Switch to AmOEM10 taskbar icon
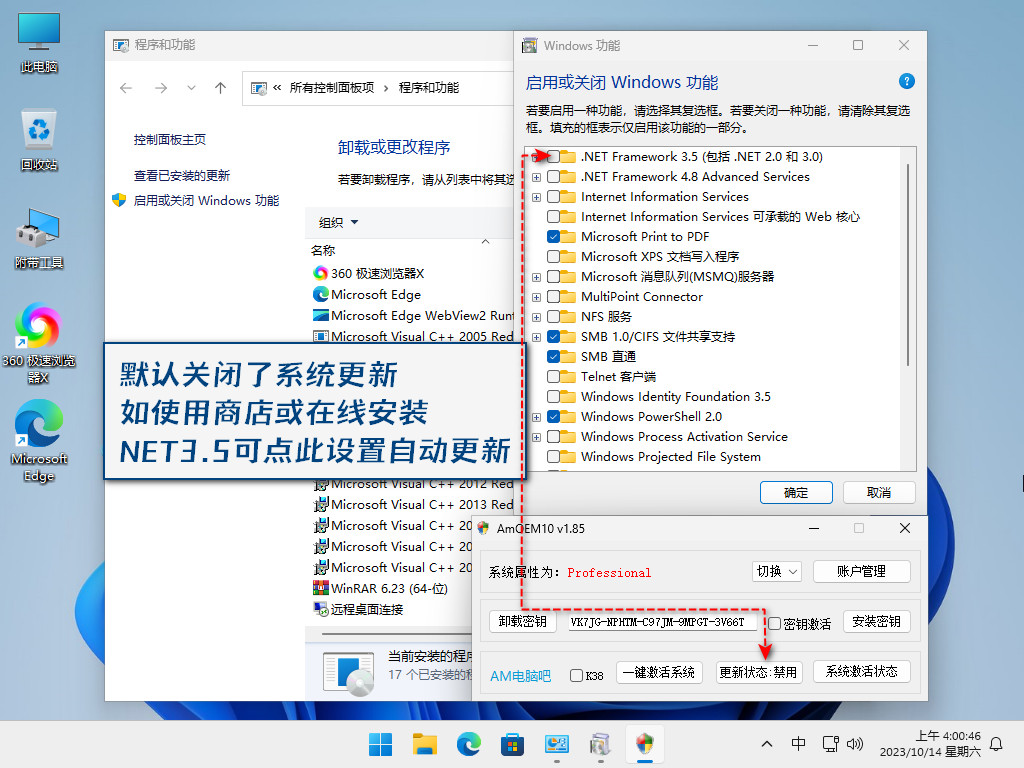The width and height of the screenshot is (1024, 768). (x=645, y=744)
